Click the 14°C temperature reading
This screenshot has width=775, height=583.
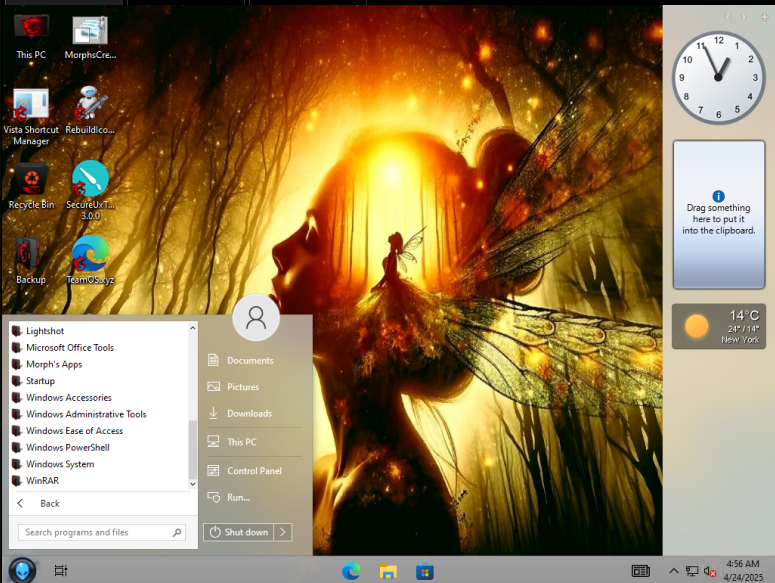click(x=744, y=315)
